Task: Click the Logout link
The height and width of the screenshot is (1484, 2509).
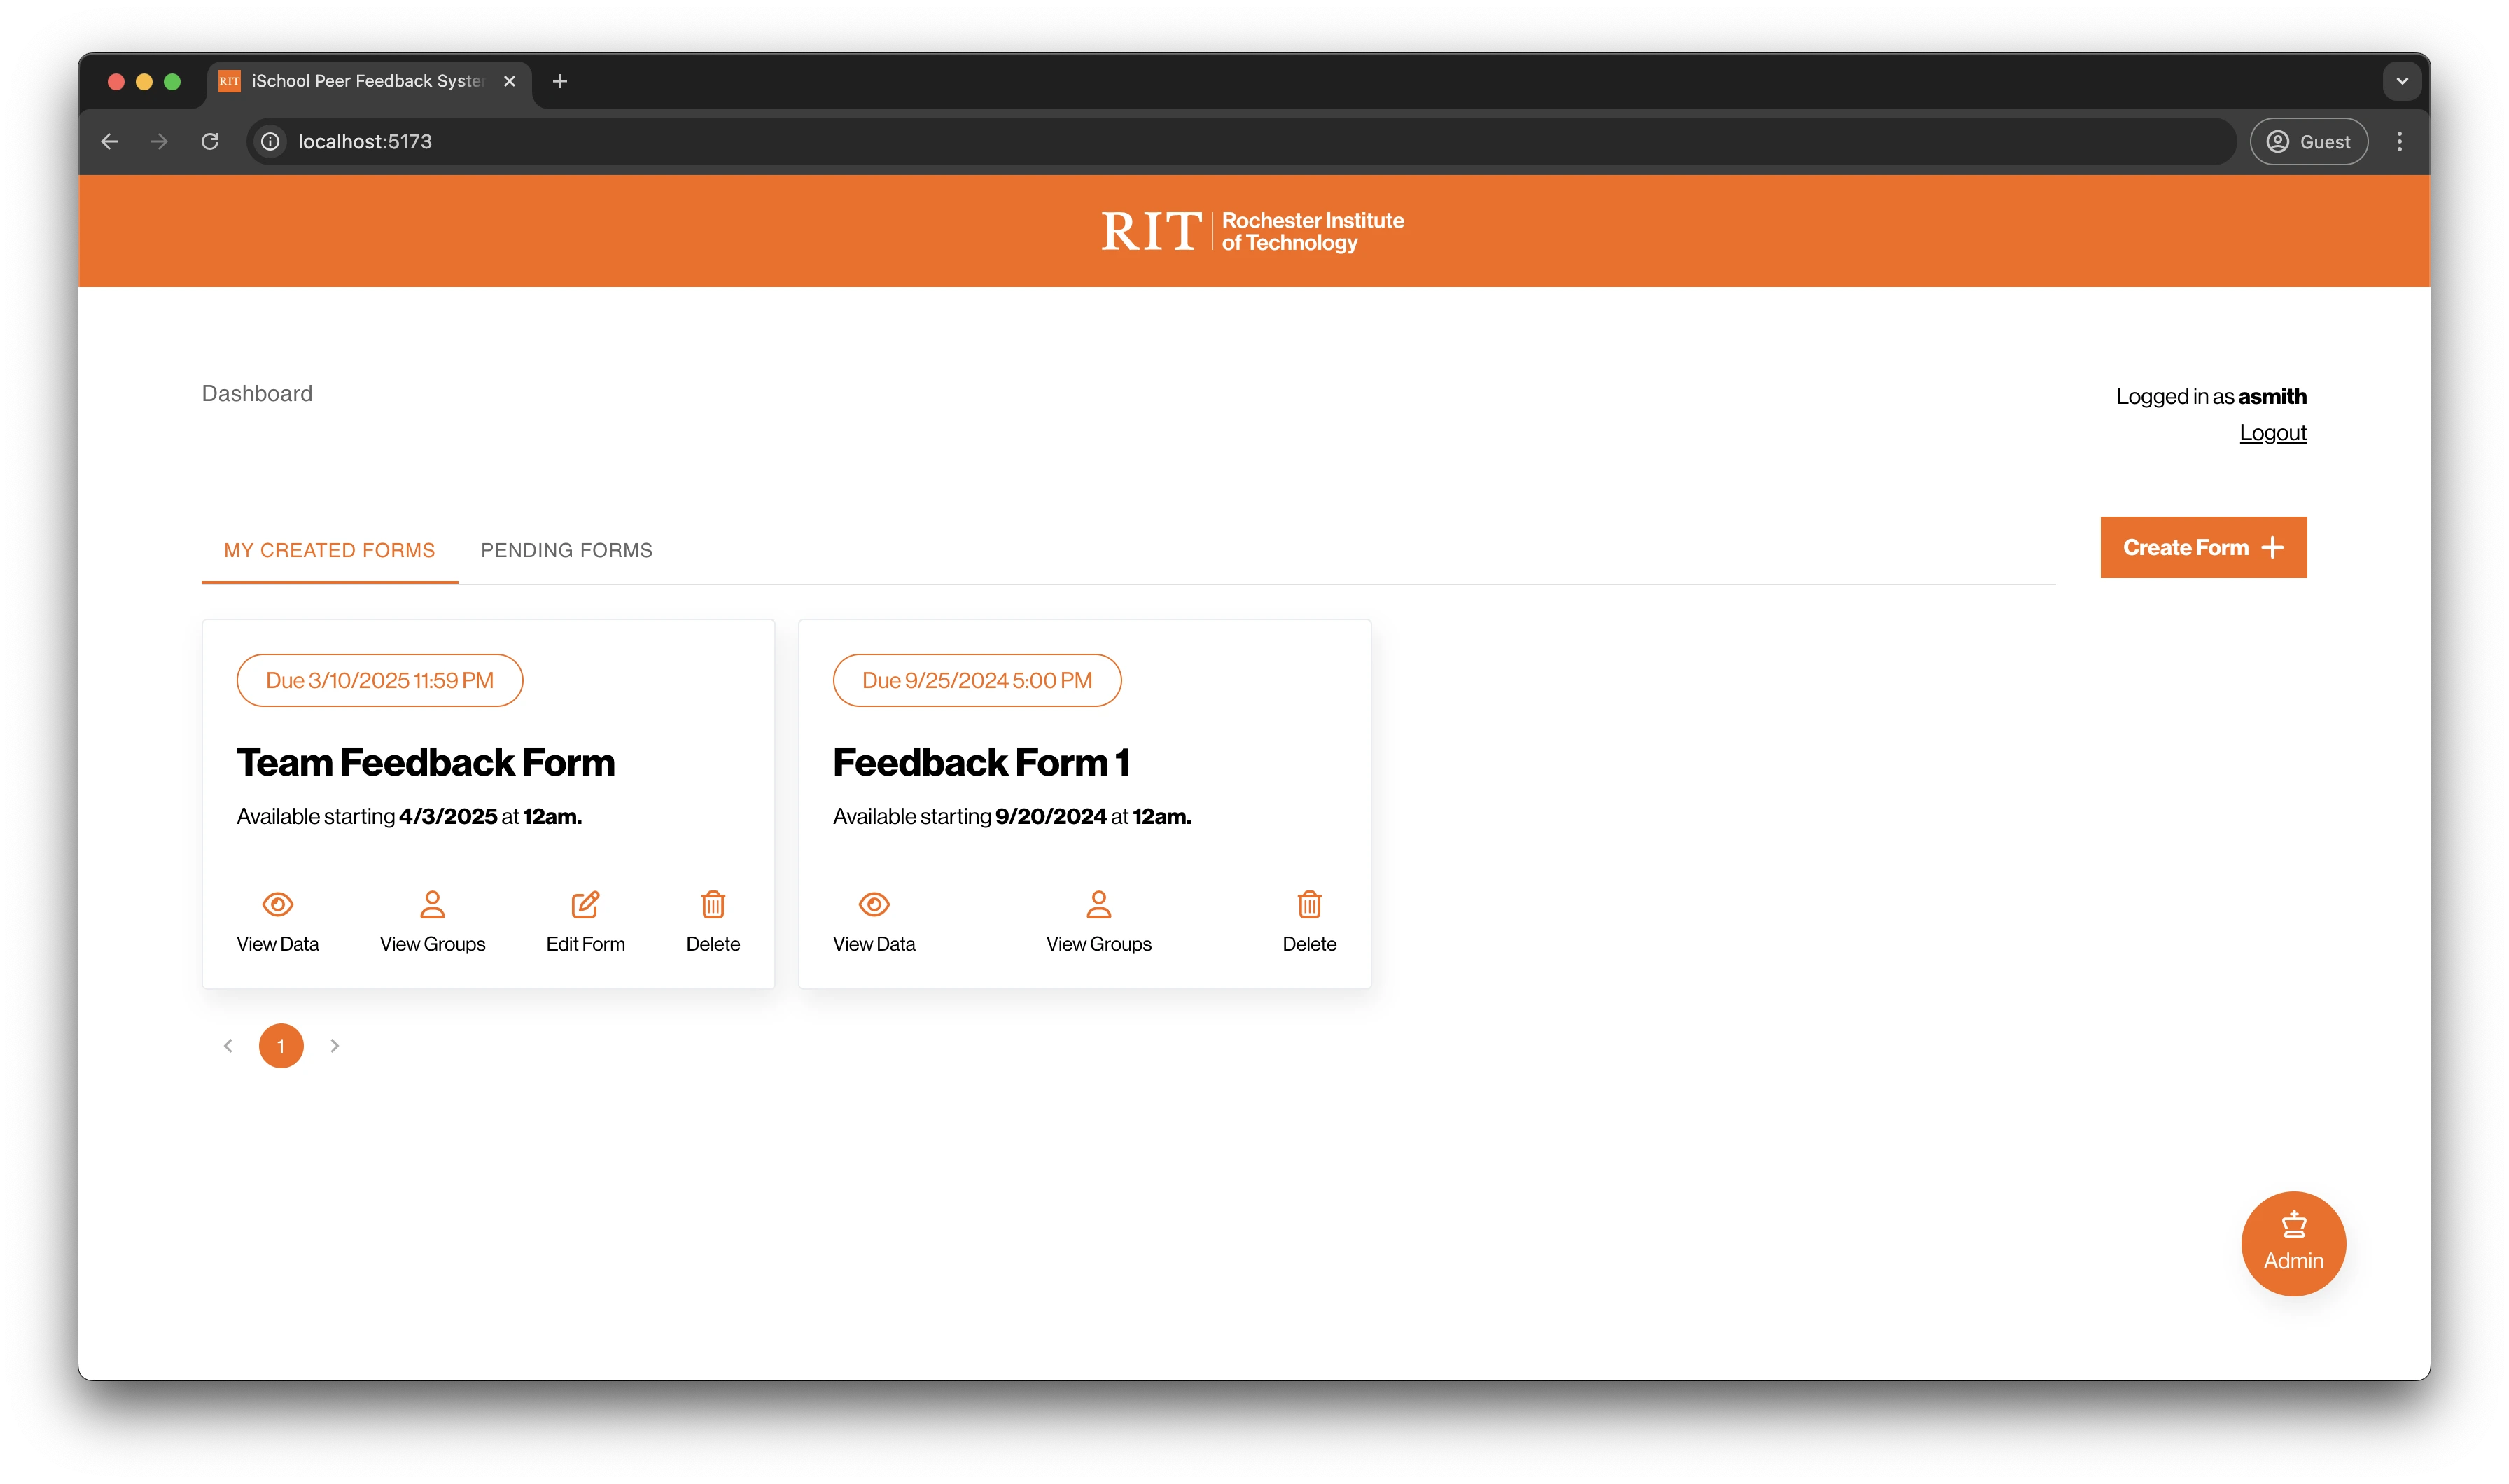Action: 2272,433
